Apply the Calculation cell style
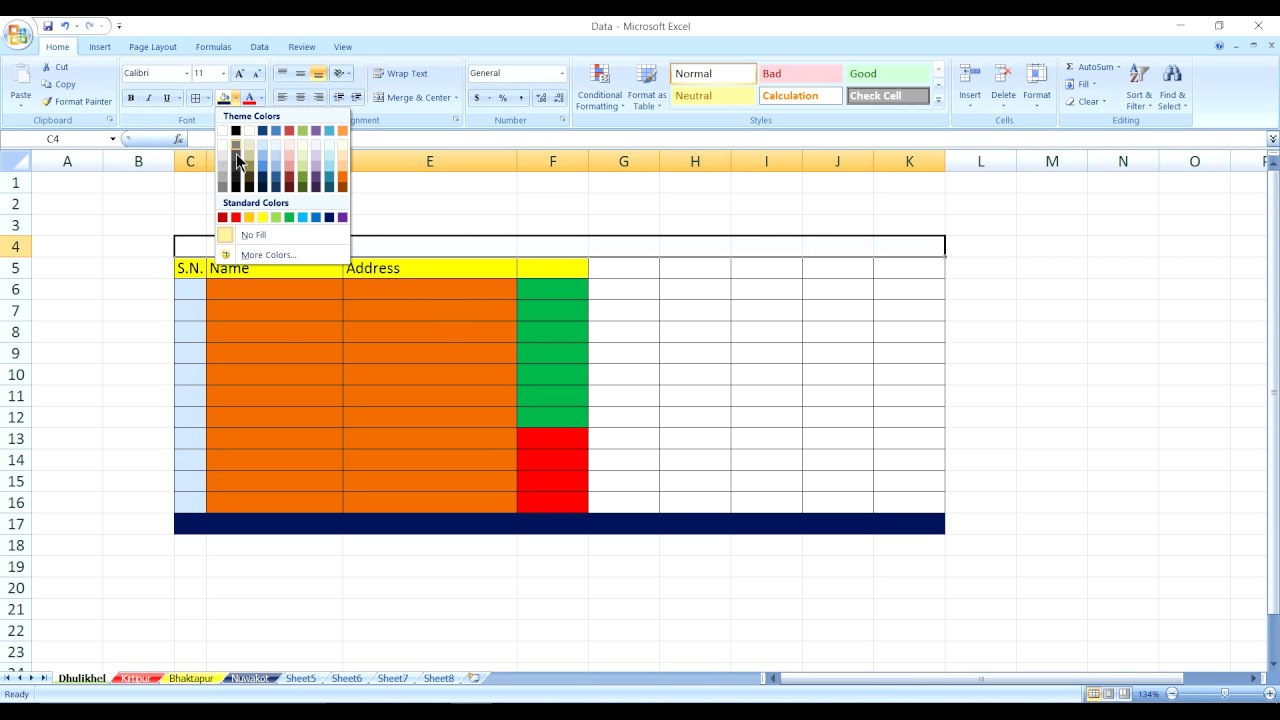Viewport: 1280px width, 720px height. click(800, 96)
